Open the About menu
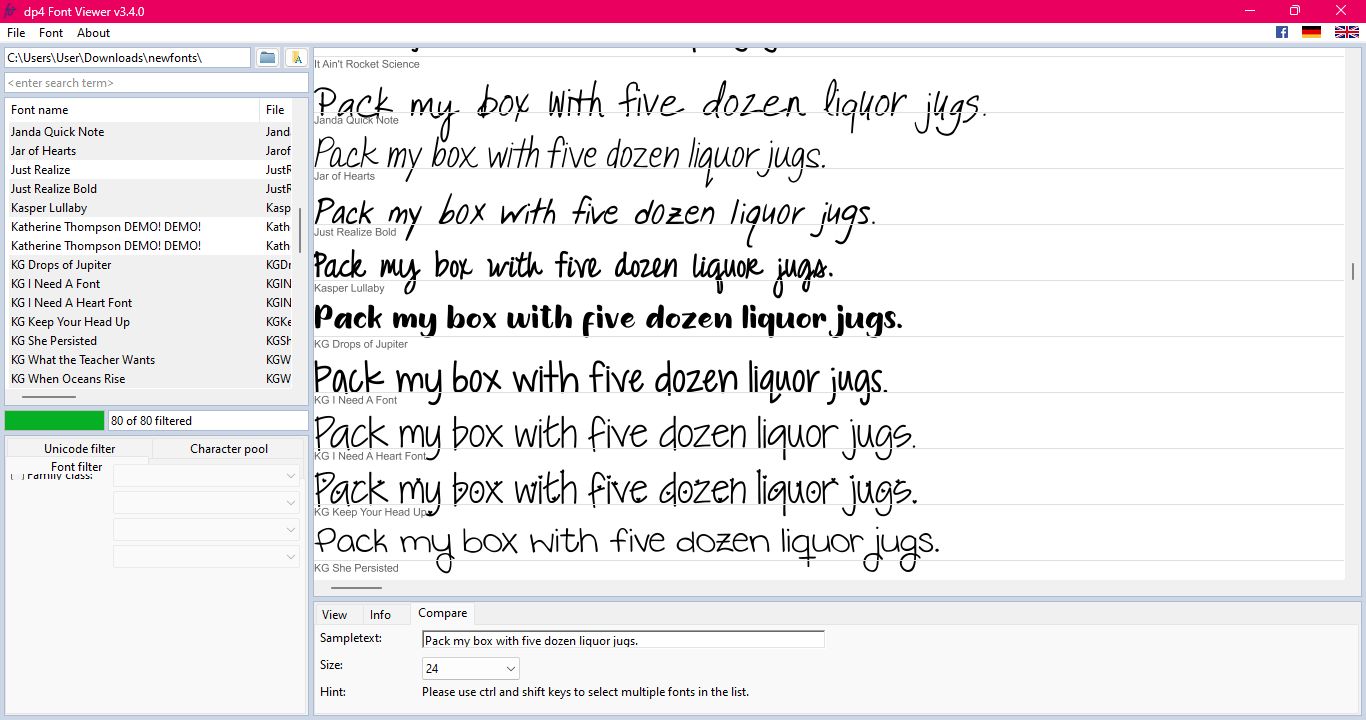1366x720 pixels. click(92, 33)
